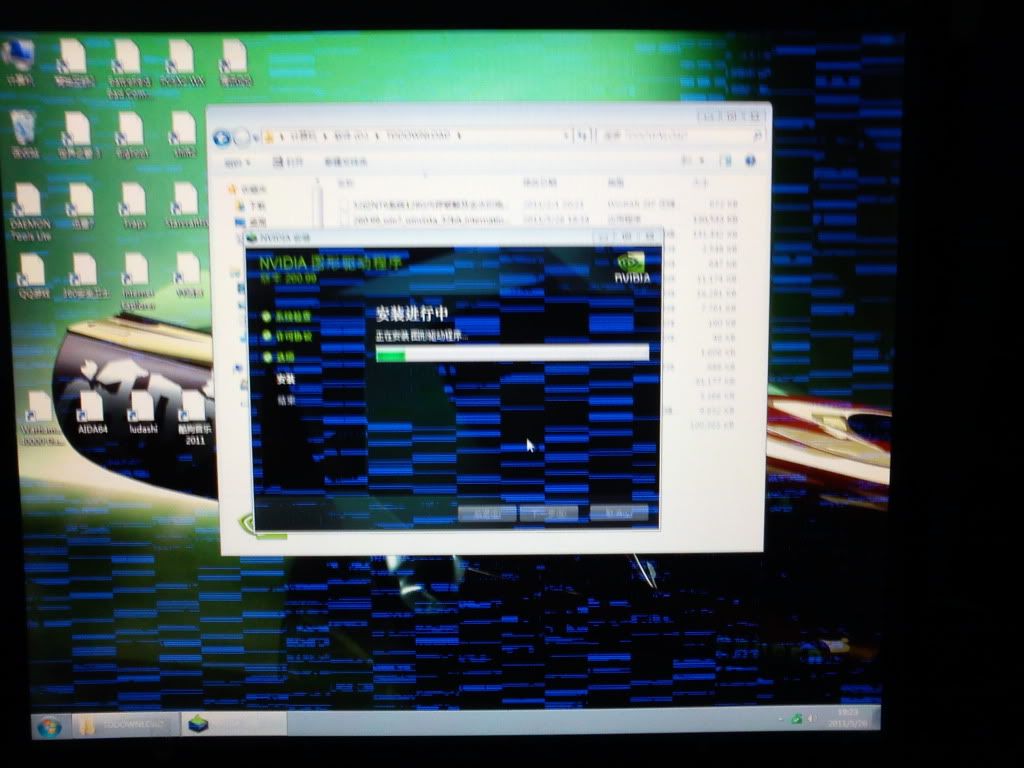Click the installation progress bar
Image resolution: width=1024 pixels, height=768 pixels.
coord(512,354)
